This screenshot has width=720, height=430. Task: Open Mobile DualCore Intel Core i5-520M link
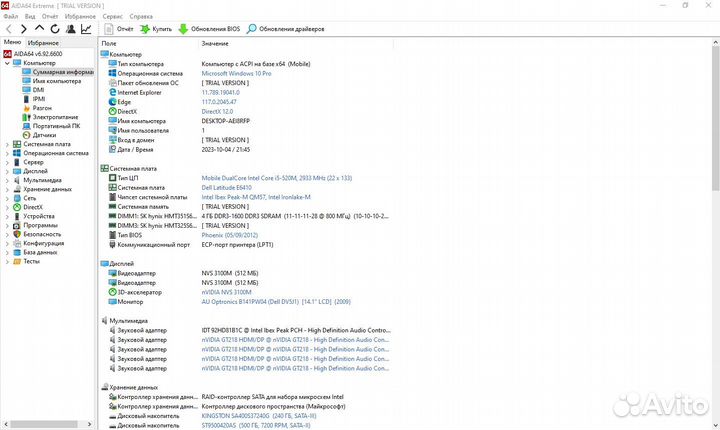point(276,178)
